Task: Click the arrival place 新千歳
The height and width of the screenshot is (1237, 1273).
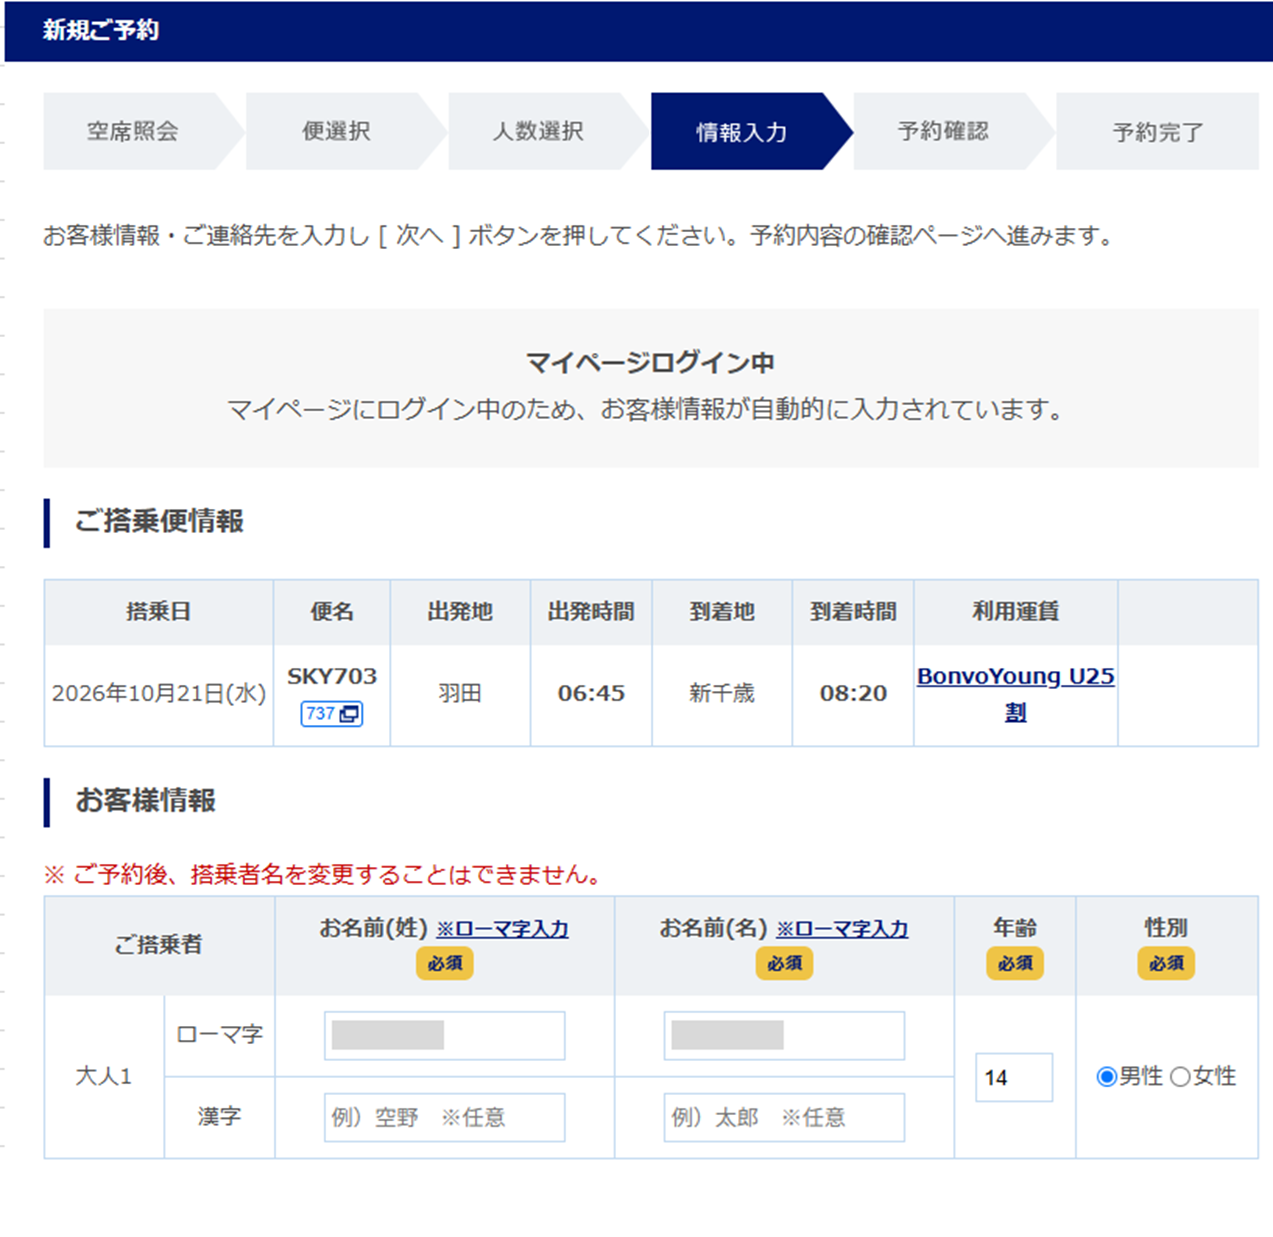Action: pyautogui.click(x=722, y=693)
